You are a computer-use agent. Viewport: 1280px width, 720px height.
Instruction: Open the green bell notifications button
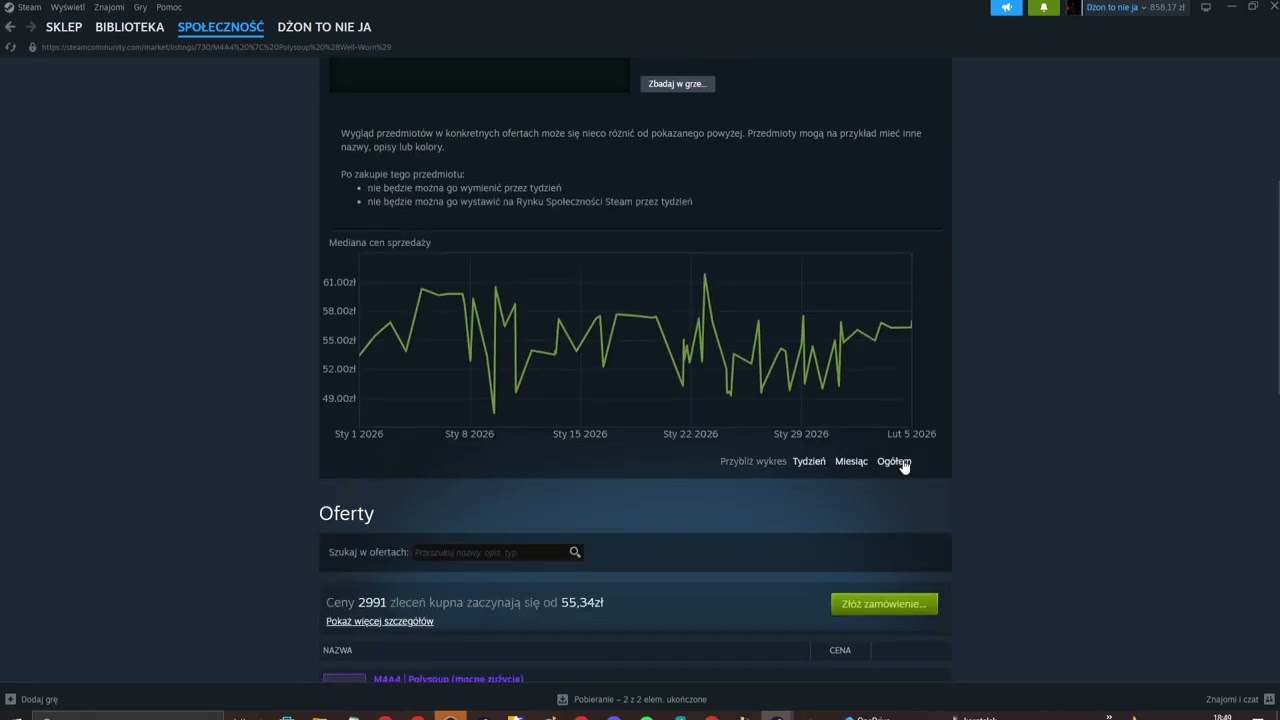1043,7
